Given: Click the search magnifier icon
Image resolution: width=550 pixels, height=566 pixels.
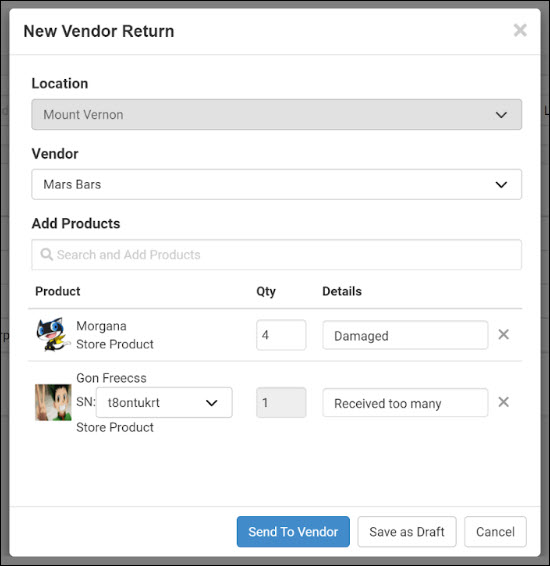Looking at the screenshot, I should (x=47, y=254).
